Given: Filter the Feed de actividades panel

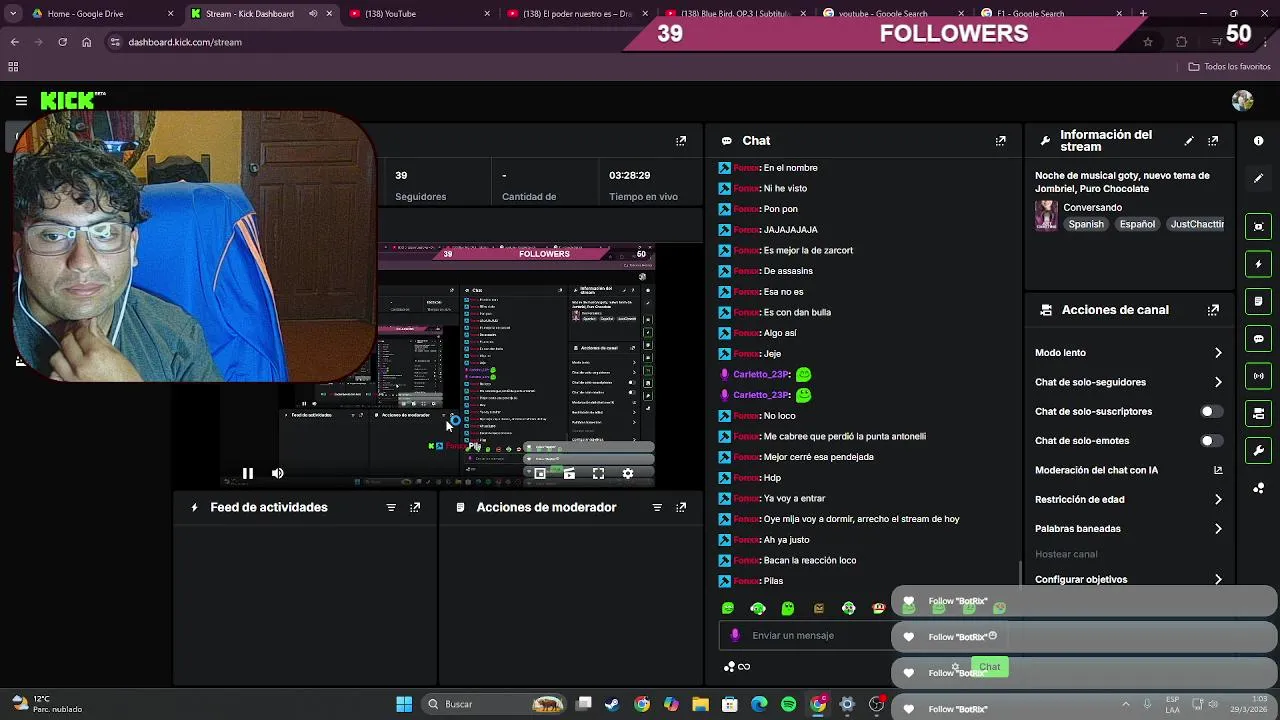Looking at the screenshot, I should tap(391, 507).
